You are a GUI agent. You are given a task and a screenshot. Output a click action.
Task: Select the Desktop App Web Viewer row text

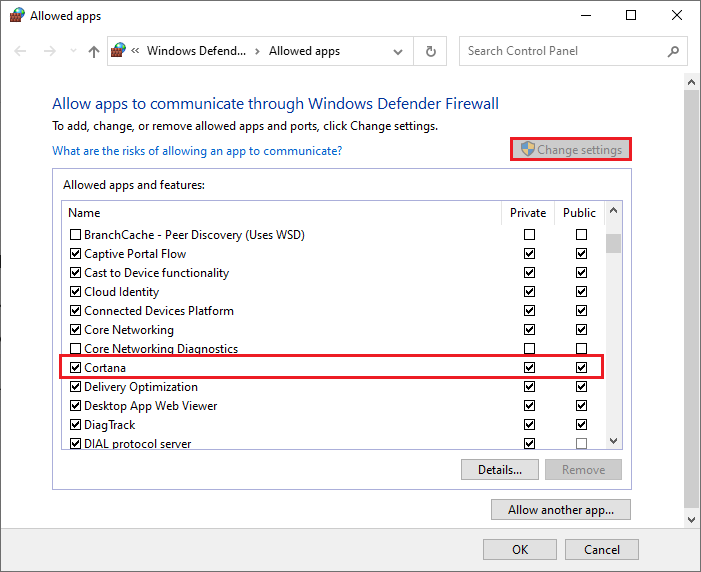pos(151,406)
